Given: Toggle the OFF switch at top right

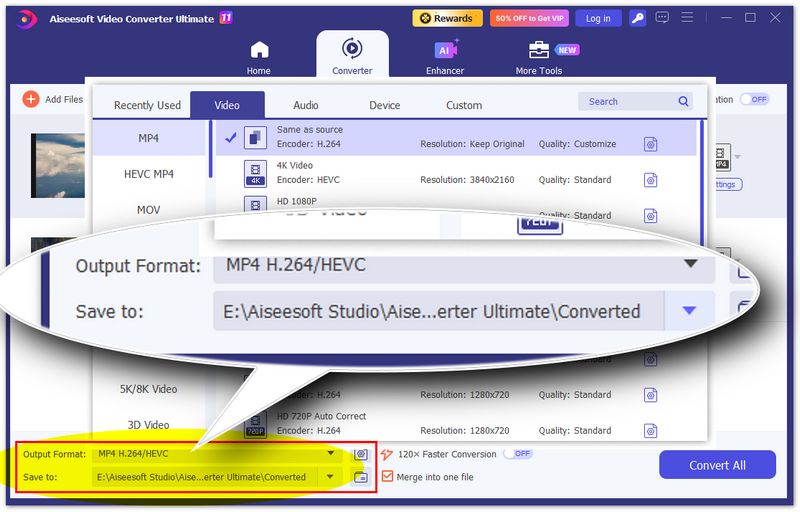Looking at the screenshot, I should [755, 99].
